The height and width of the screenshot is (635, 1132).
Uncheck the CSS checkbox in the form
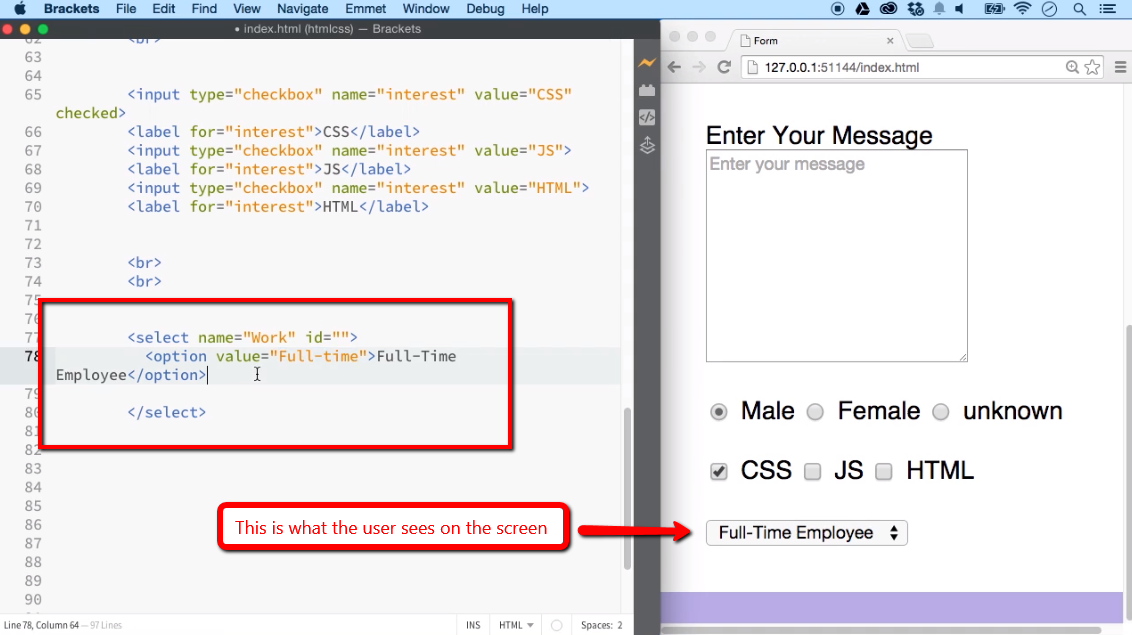coord(718,471)
